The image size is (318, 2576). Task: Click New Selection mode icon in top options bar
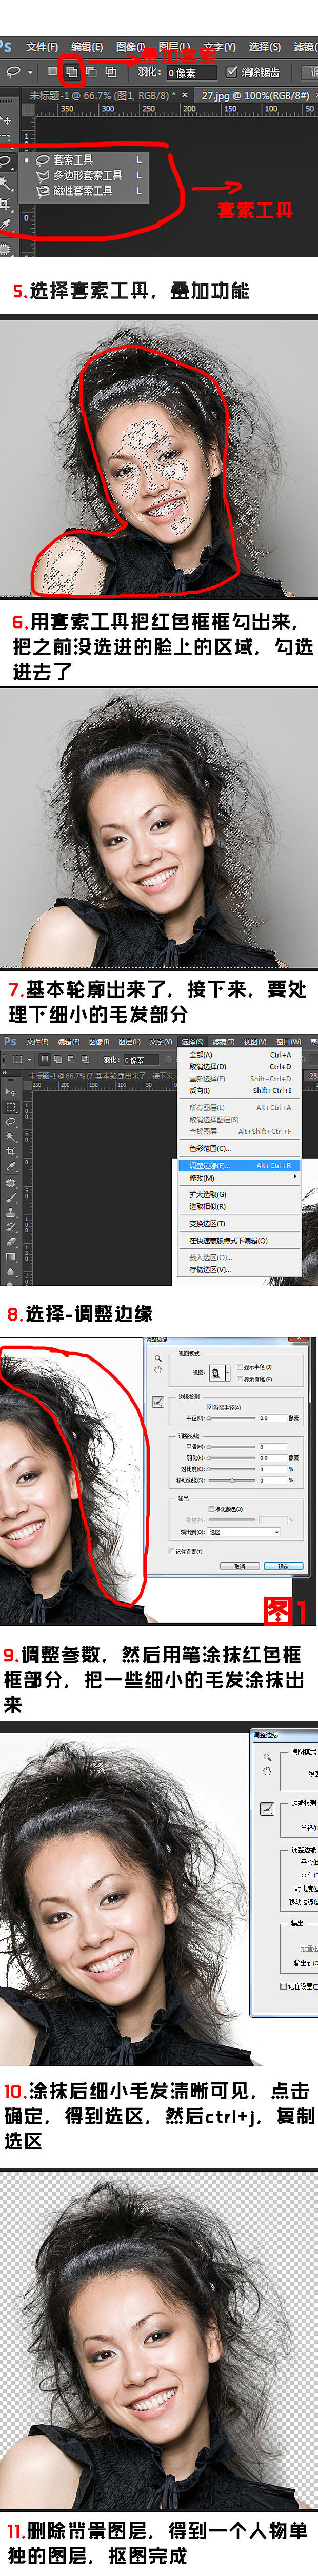pyautogui.click(x=52, y=72)
